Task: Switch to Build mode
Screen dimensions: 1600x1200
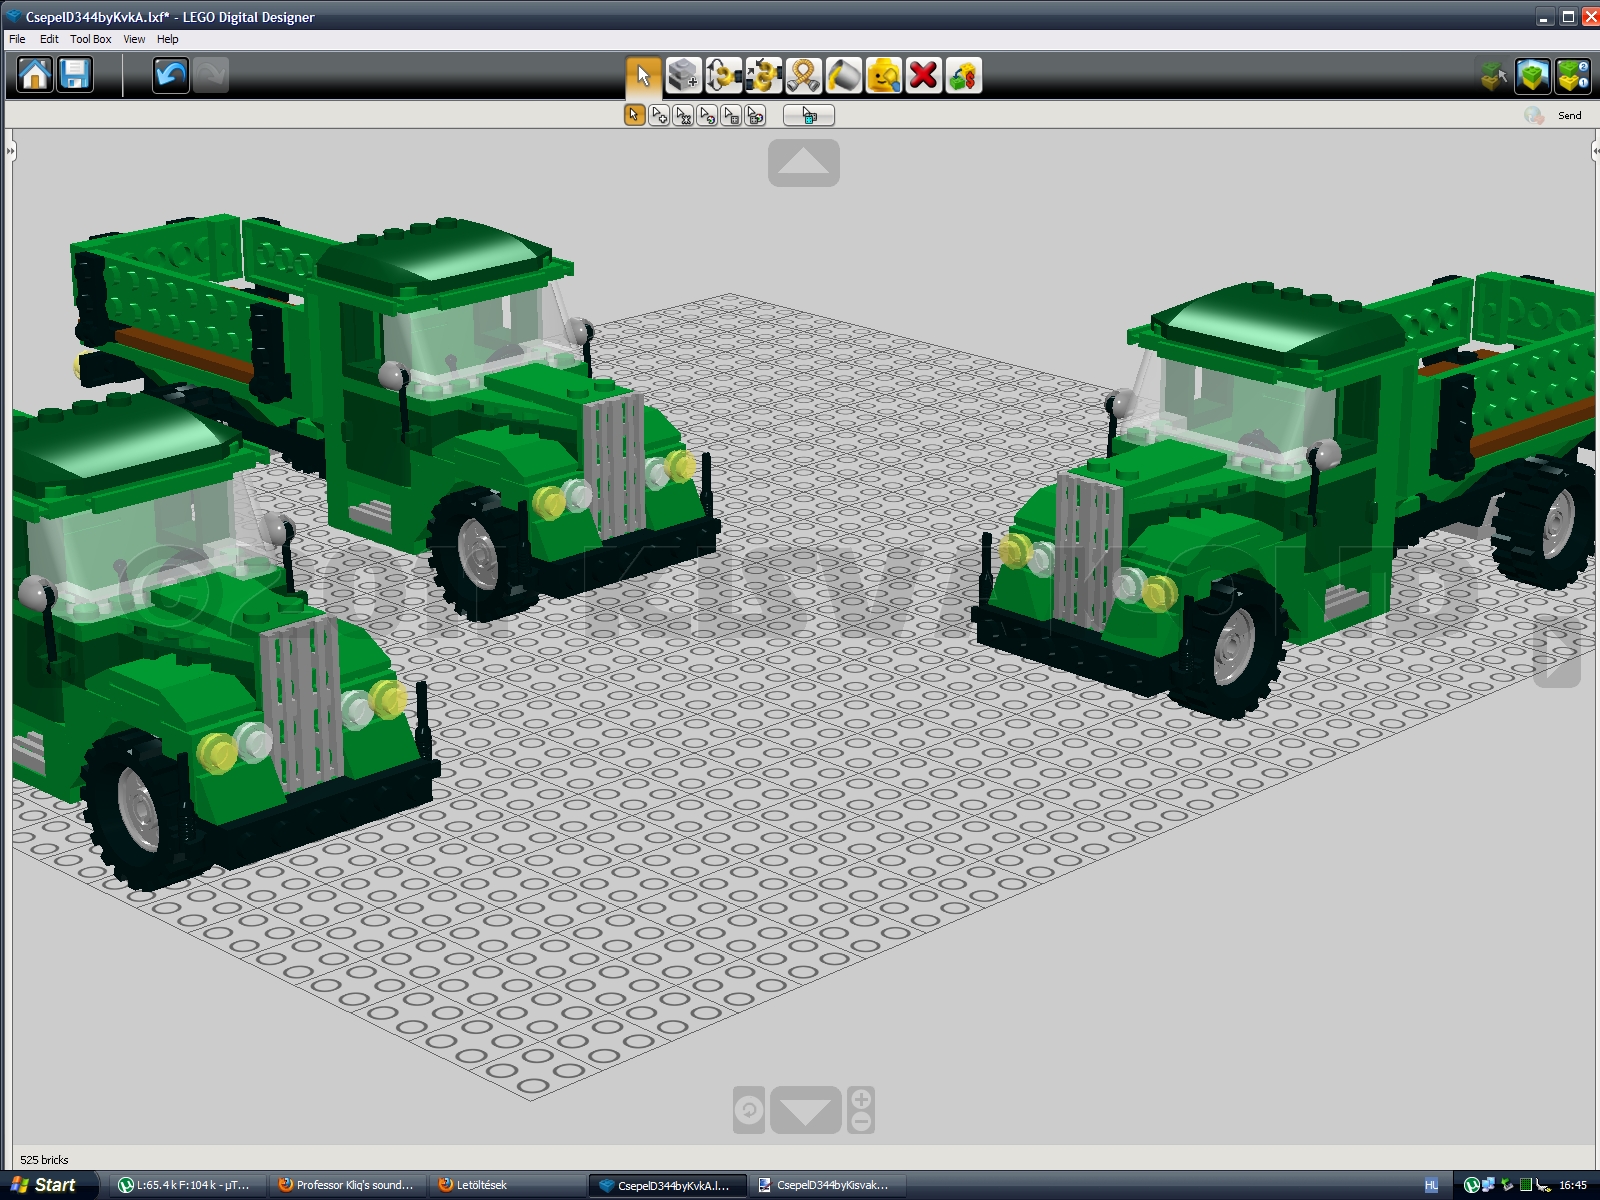Action: pos(1493,75)
